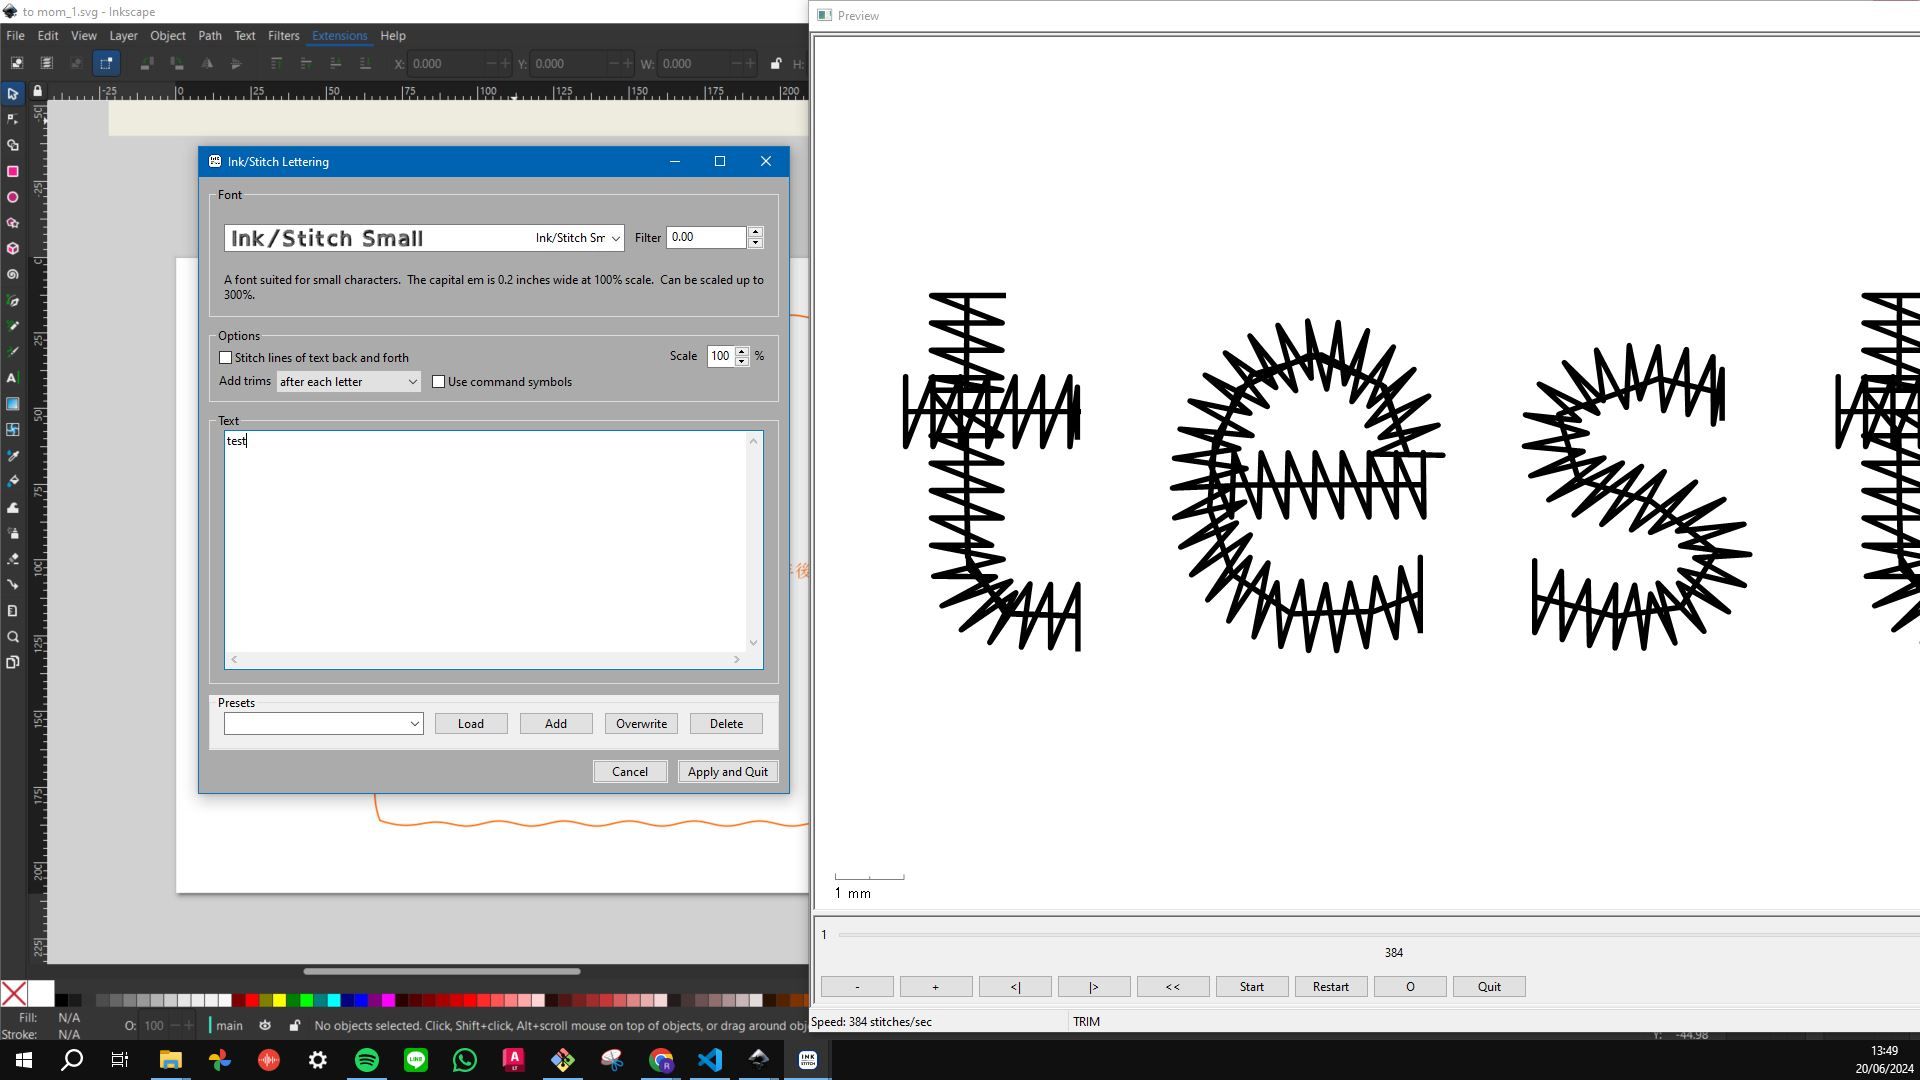Enable Stitch lines of text back and forth
The image size is (1920, 1080).
226,358
